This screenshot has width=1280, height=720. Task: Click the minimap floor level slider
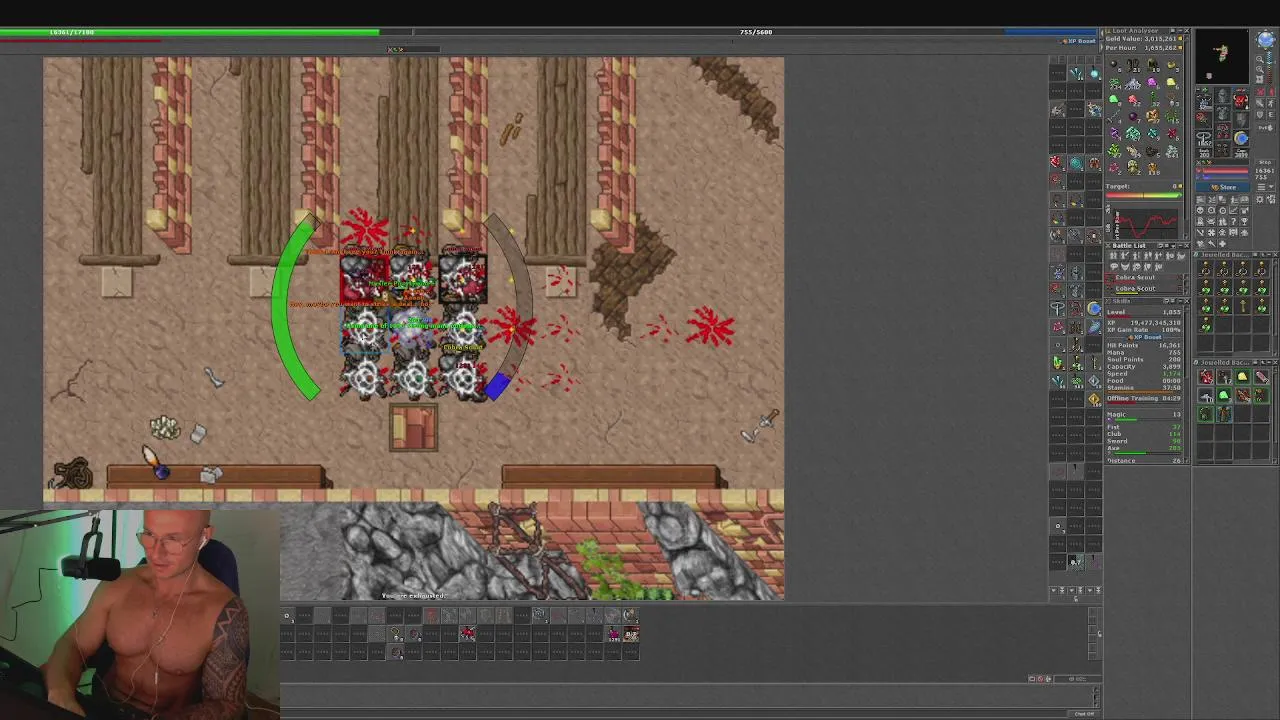click(x=1269, y=67)
